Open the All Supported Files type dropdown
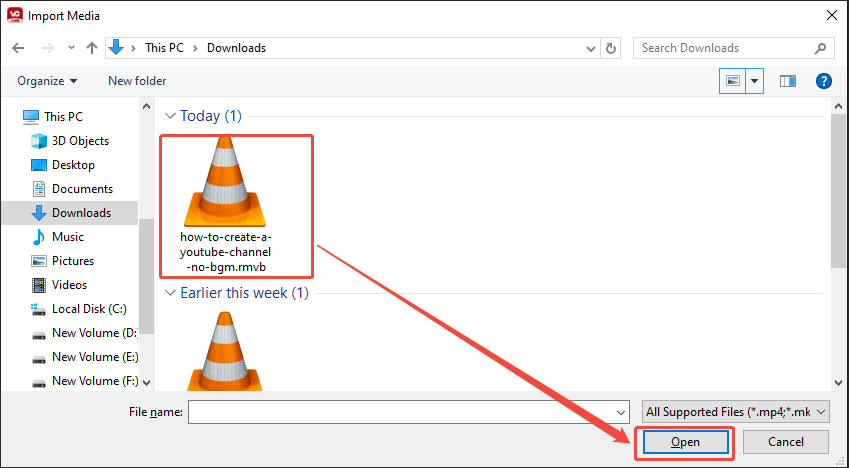Viewport: 849px width, 468px height. [735, 412]
